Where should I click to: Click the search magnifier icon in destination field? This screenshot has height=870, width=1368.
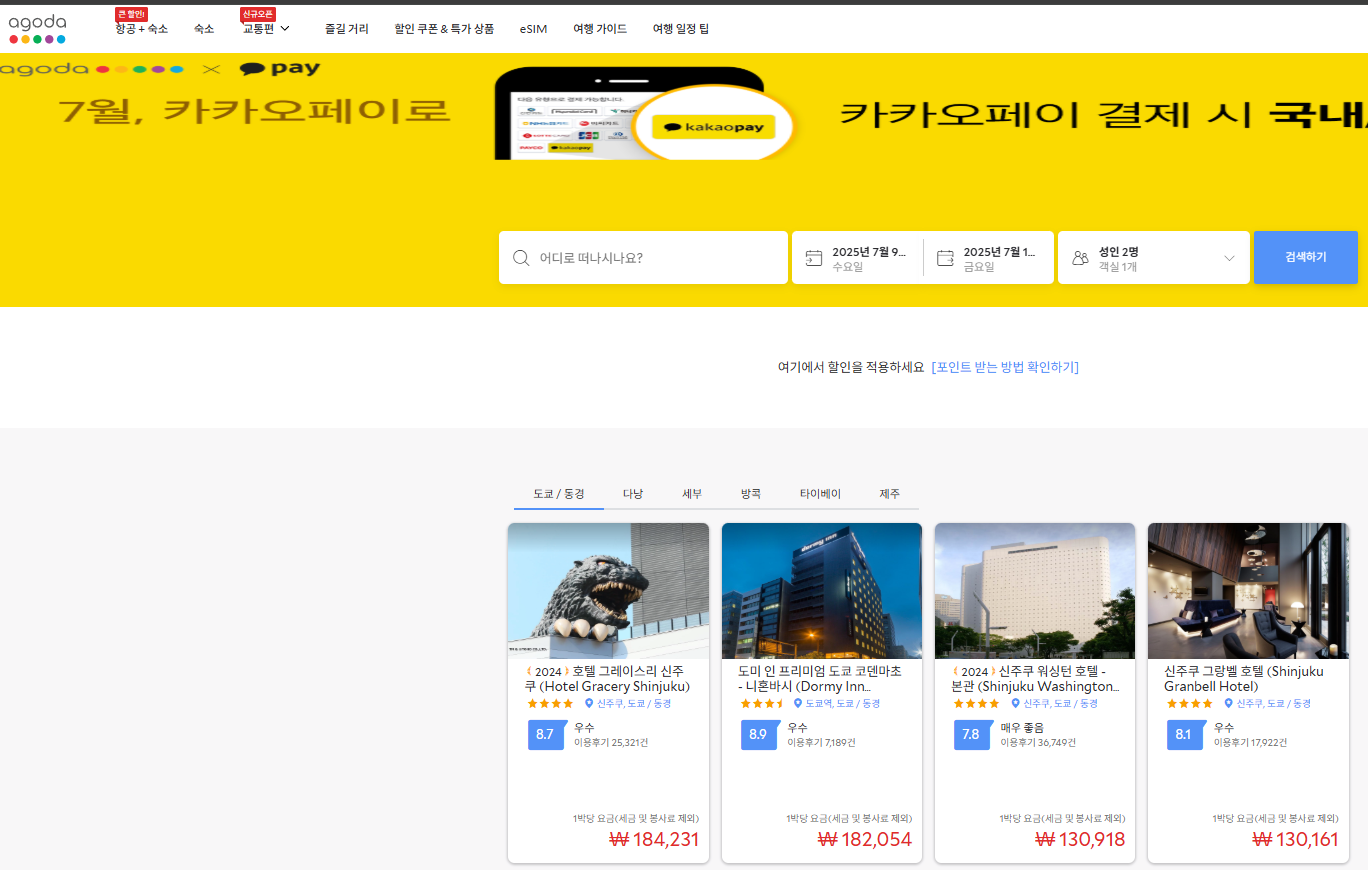click(521, 258)
